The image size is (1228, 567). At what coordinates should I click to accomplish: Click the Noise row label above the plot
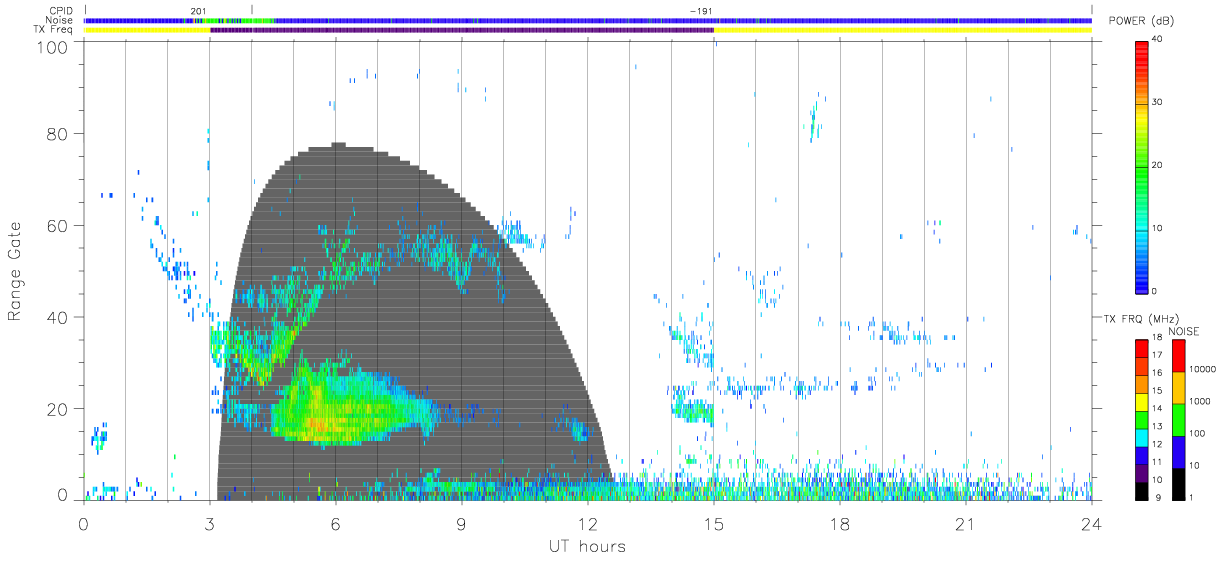[x=61, y=20]
